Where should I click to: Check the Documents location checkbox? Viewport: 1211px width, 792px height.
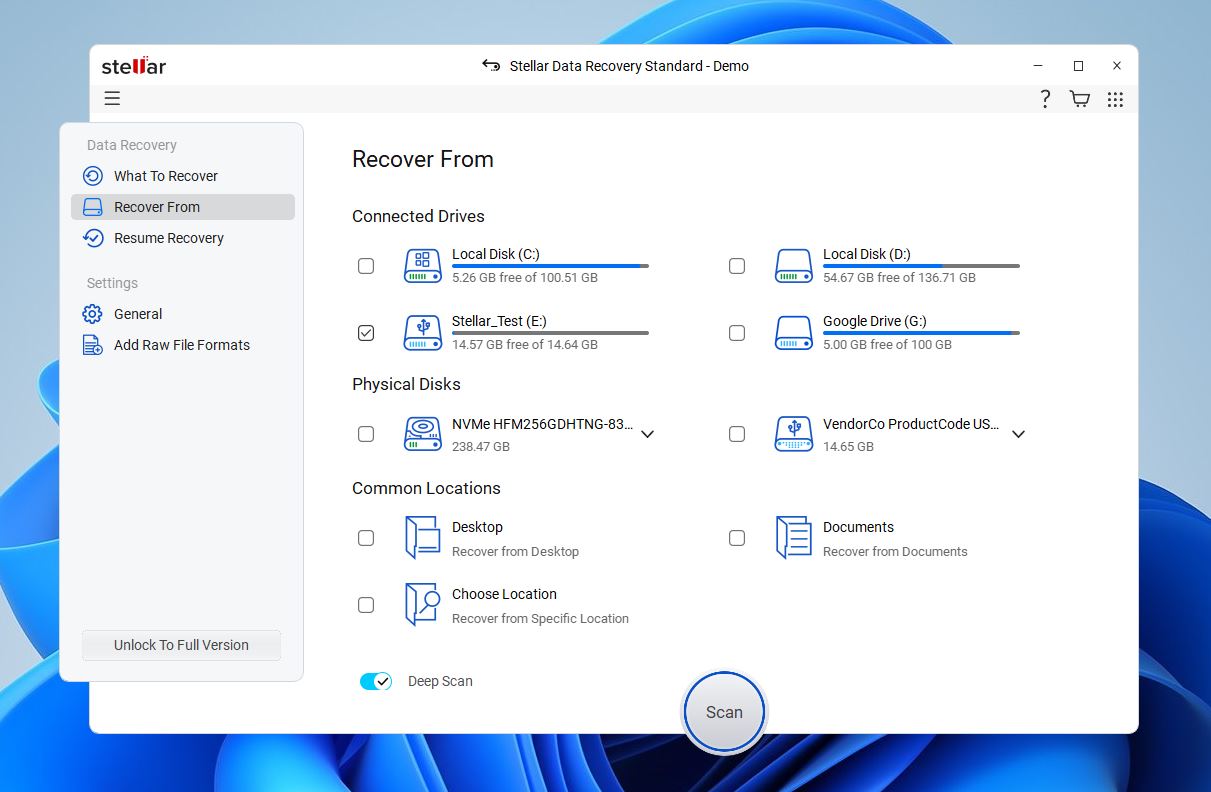click(737, 538)
